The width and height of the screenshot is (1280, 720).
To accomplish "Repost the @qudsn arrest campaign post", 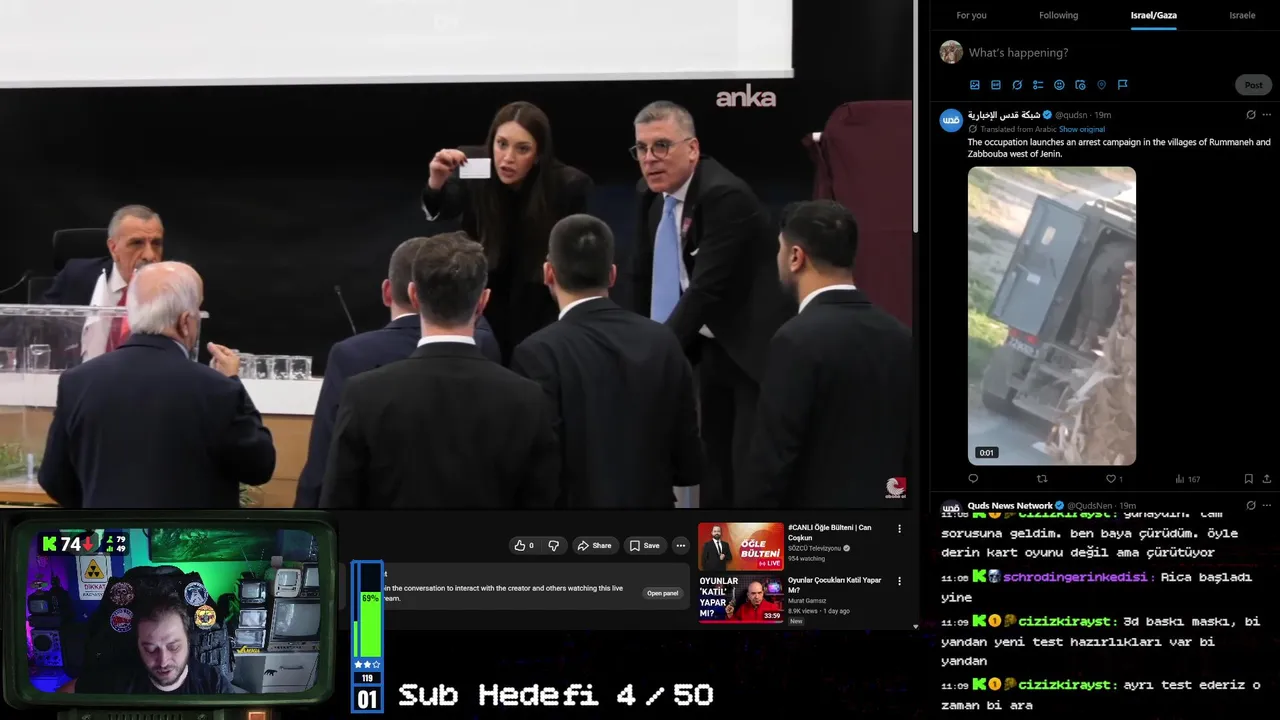I will click(1042, 479).
